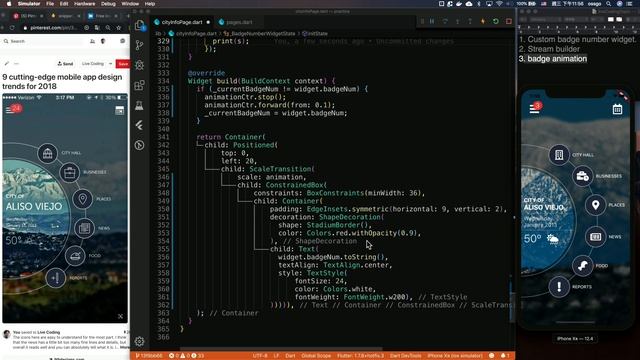640x360 pixels.
Task: Open Pinterest messages chat icon
Action: [x=122, y=41]
